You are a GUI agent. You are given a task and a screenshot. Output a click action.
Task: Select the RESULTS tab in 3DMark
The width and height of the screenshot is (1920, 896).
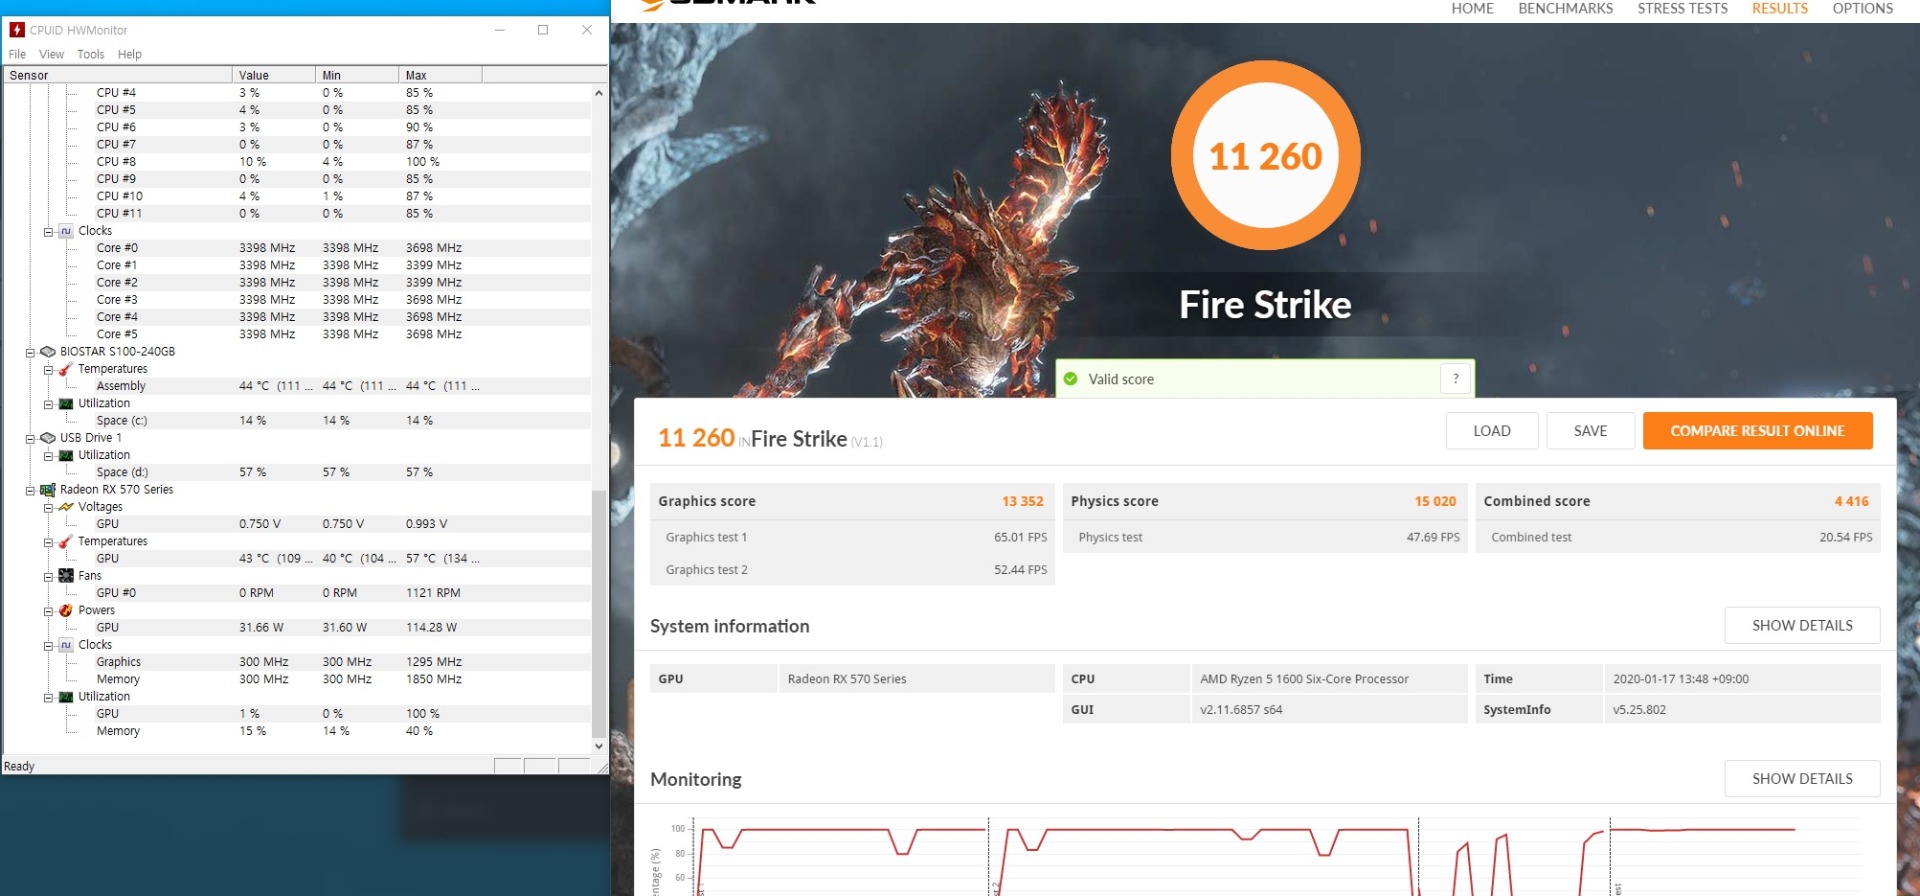(1779, 8)
